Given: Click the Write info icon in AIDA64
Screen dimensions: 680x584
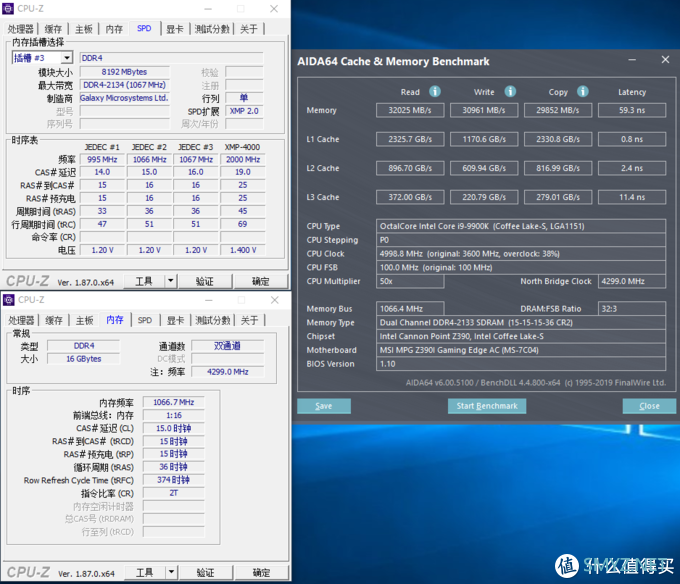Looking at the screenshot, I should pos(510,91).
